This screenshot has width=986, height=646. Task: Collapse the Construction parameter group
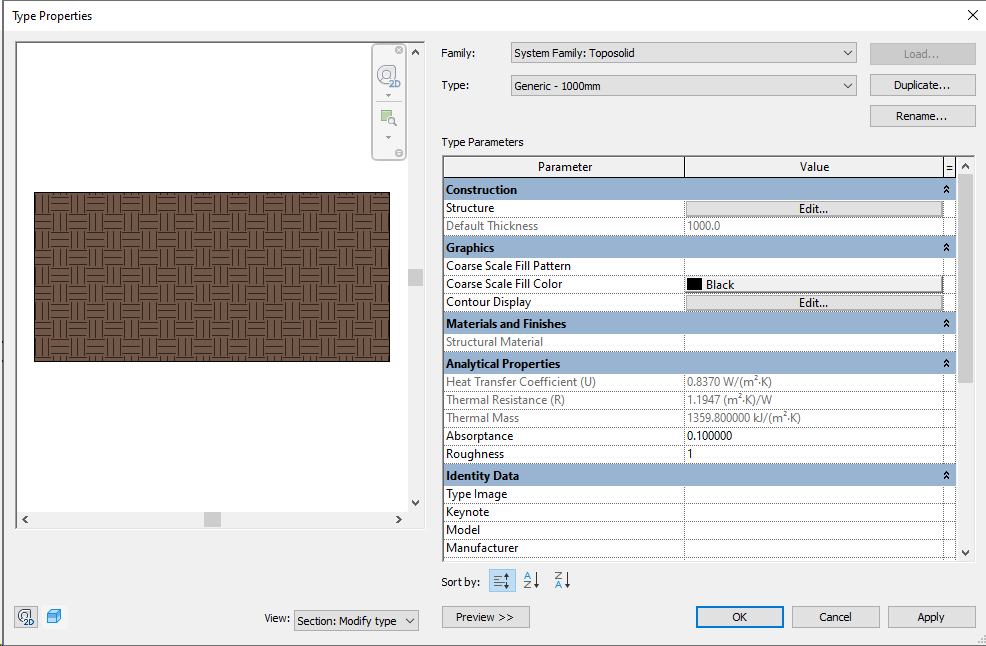click(x=947, y=189)
